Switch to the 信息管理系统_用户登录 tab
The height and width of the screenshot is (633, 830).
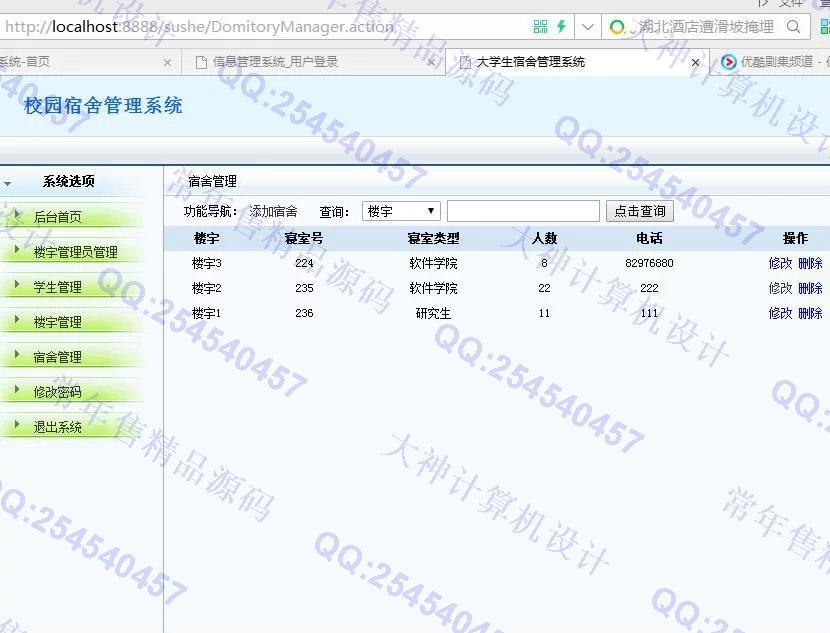tap(313, 62)
